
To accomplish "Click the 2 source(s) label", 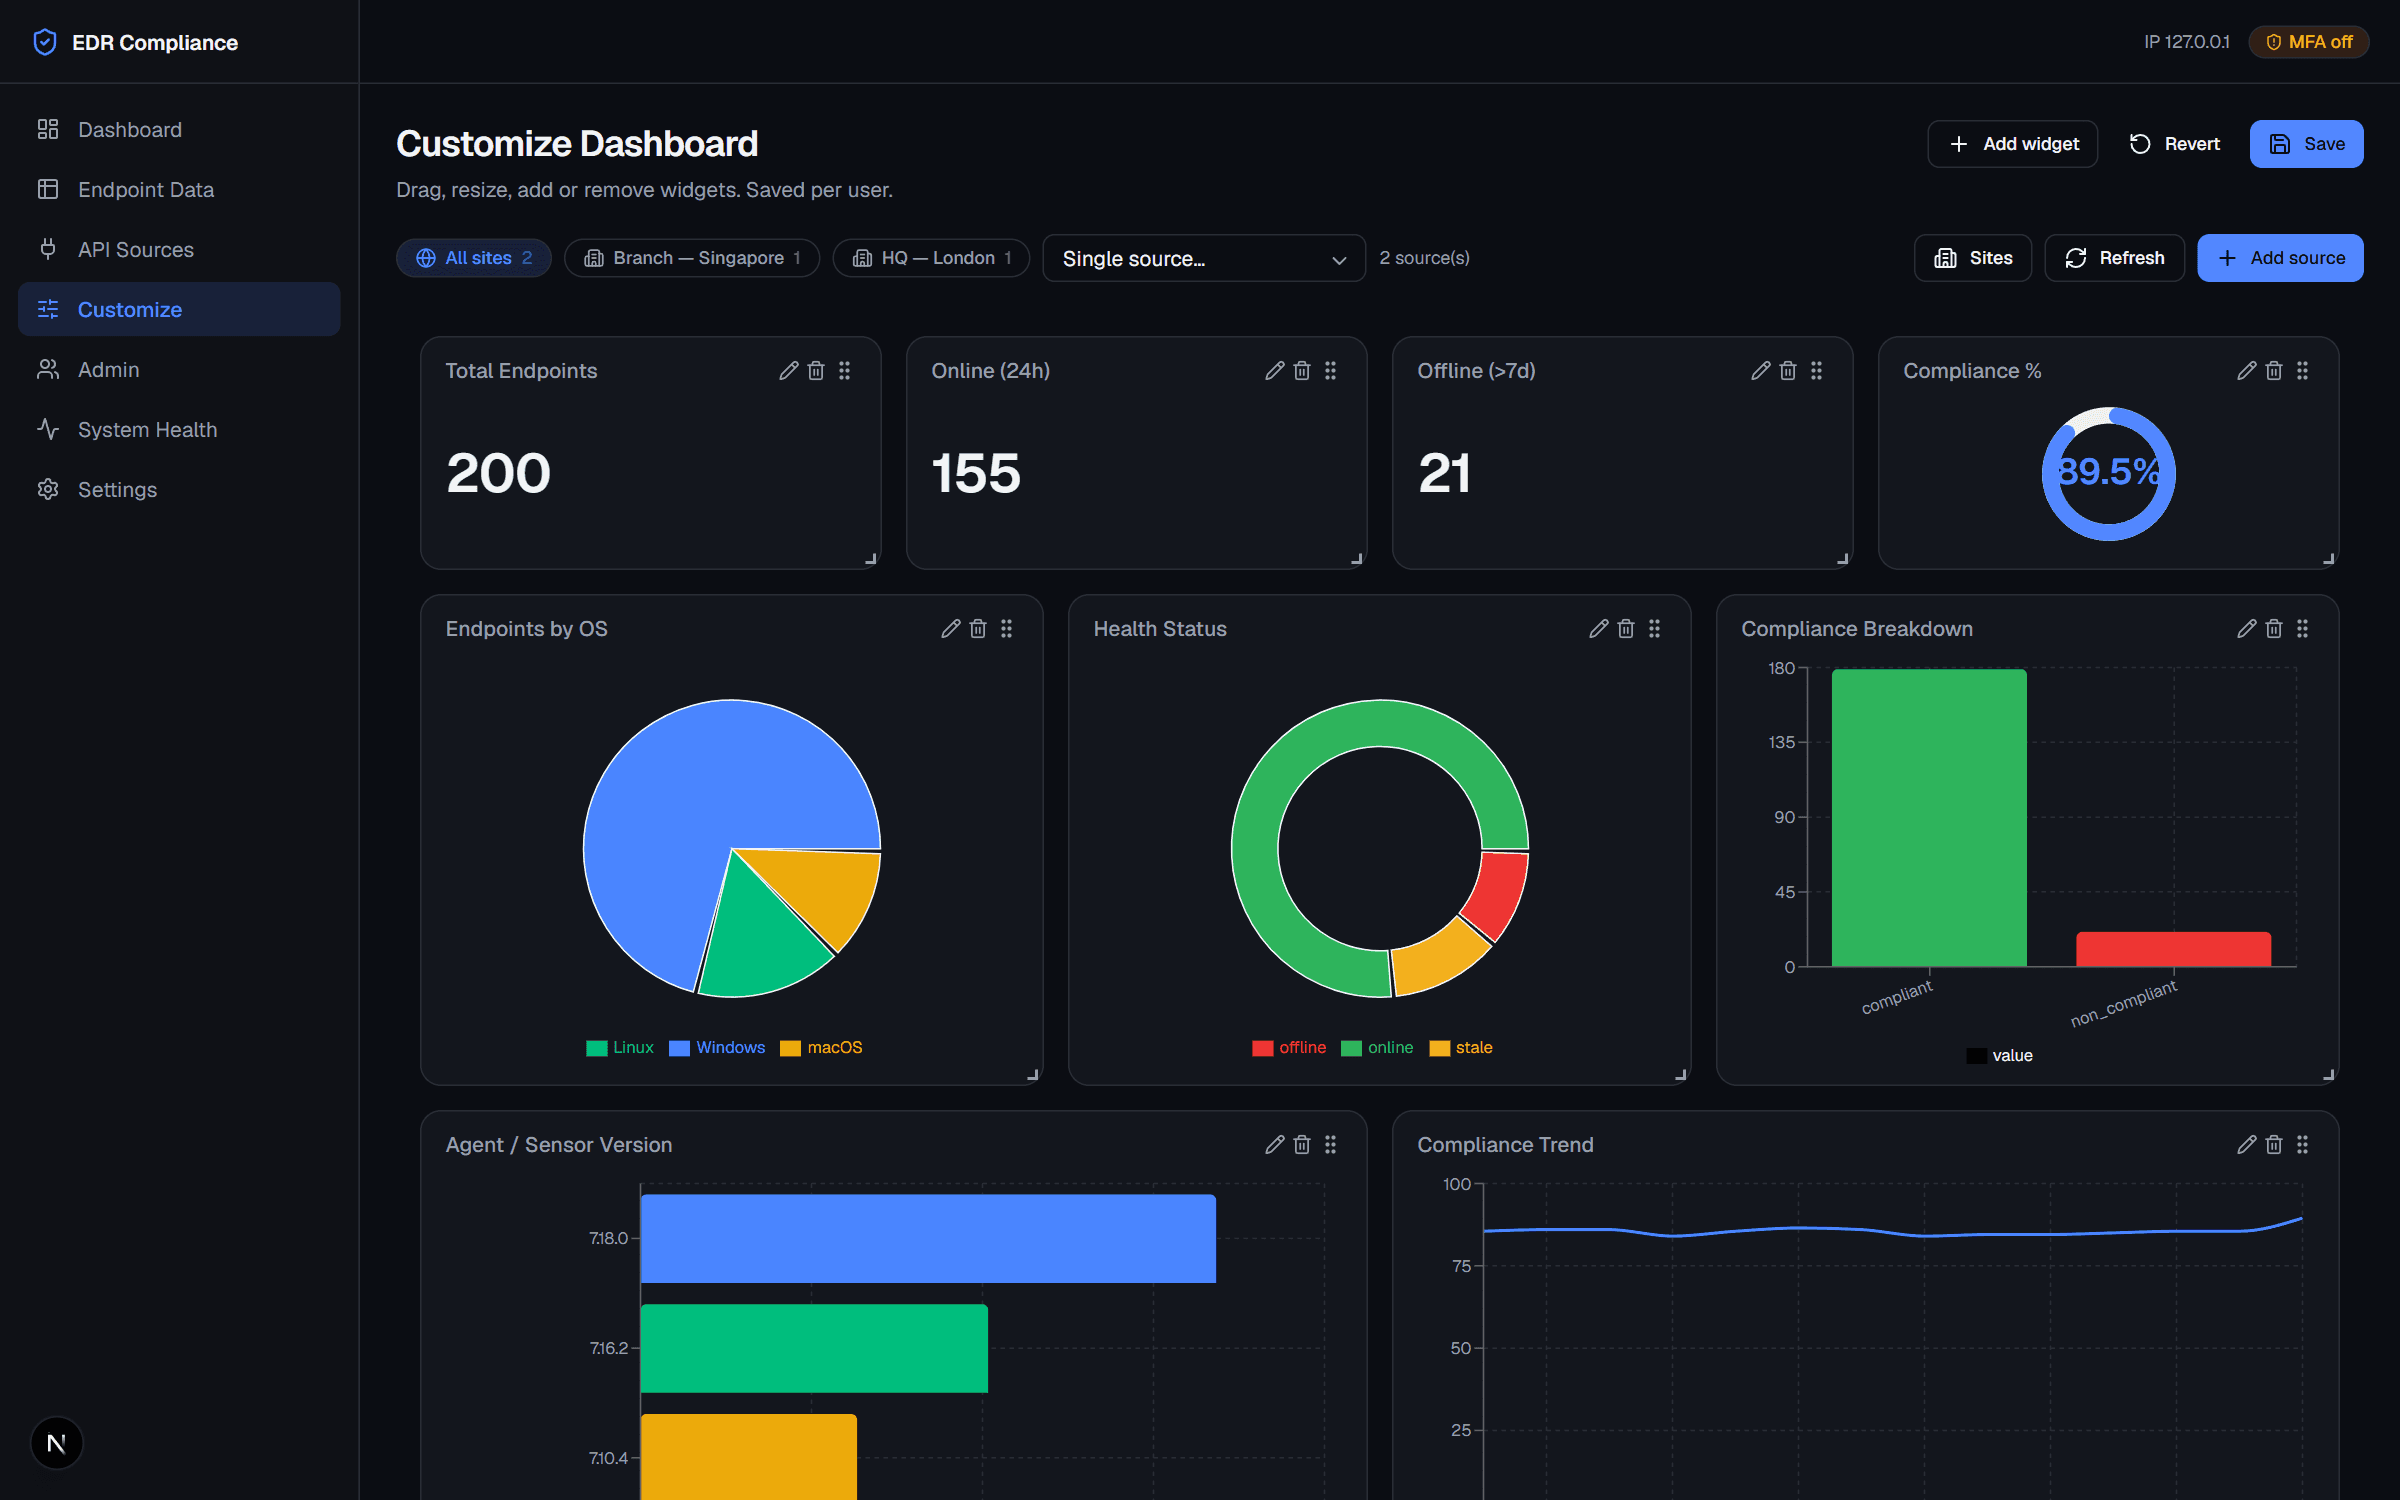I will pos(1424,258).
